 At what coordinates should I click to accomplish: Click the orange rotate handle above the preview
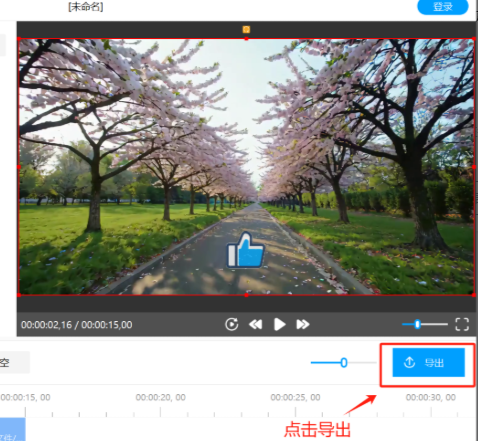[x=246, y=30]
